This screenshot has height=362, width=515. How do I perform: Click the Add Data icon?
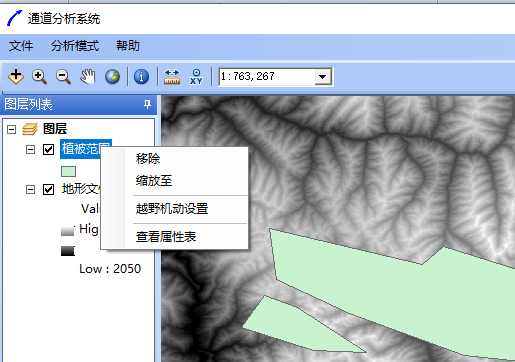[x=16, y=77]
